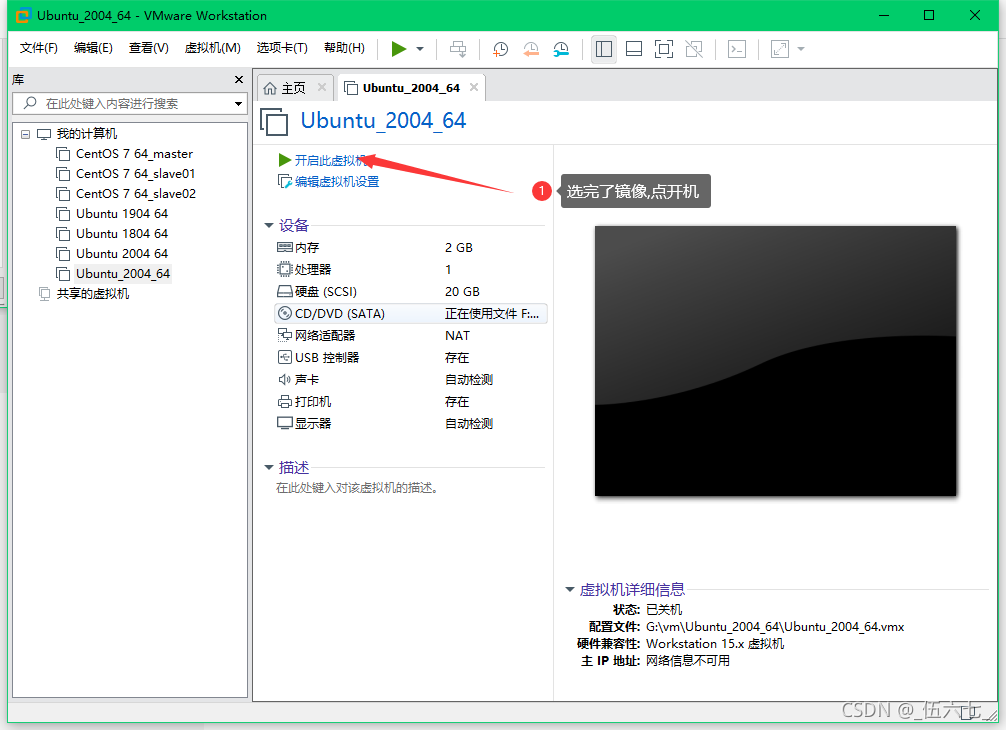1006x730 pixels.
Task: Click the virtual machine screen preview thumbnail
Action: [775, 361]
